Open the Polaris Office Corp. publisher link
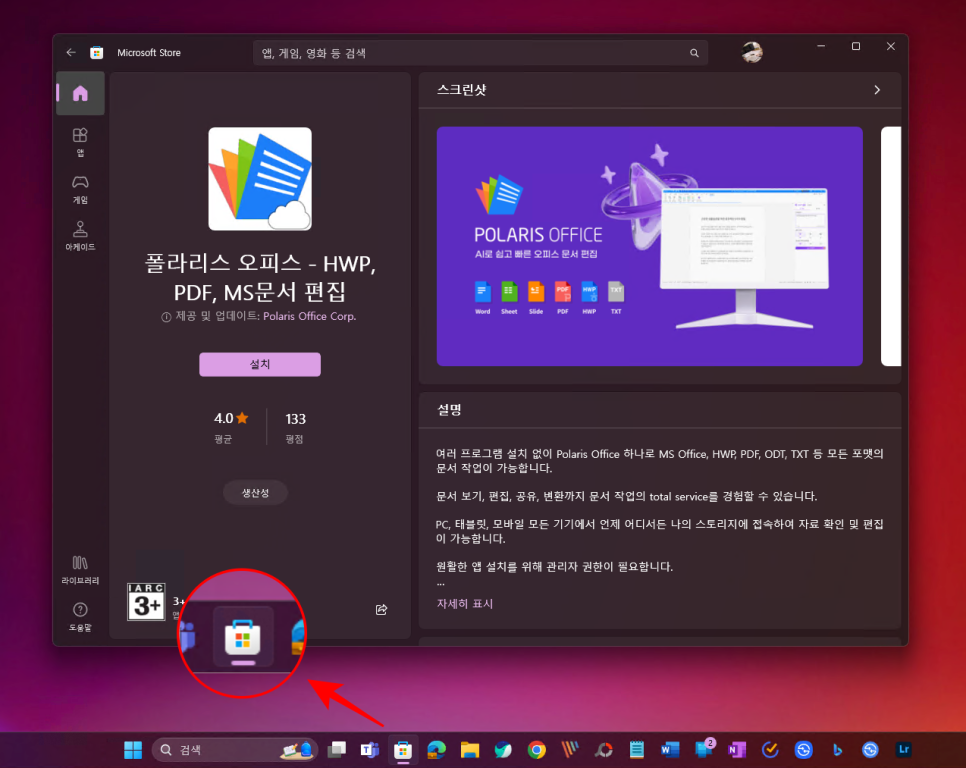This screenshot has height=768, width=966. tap(309, 316)
